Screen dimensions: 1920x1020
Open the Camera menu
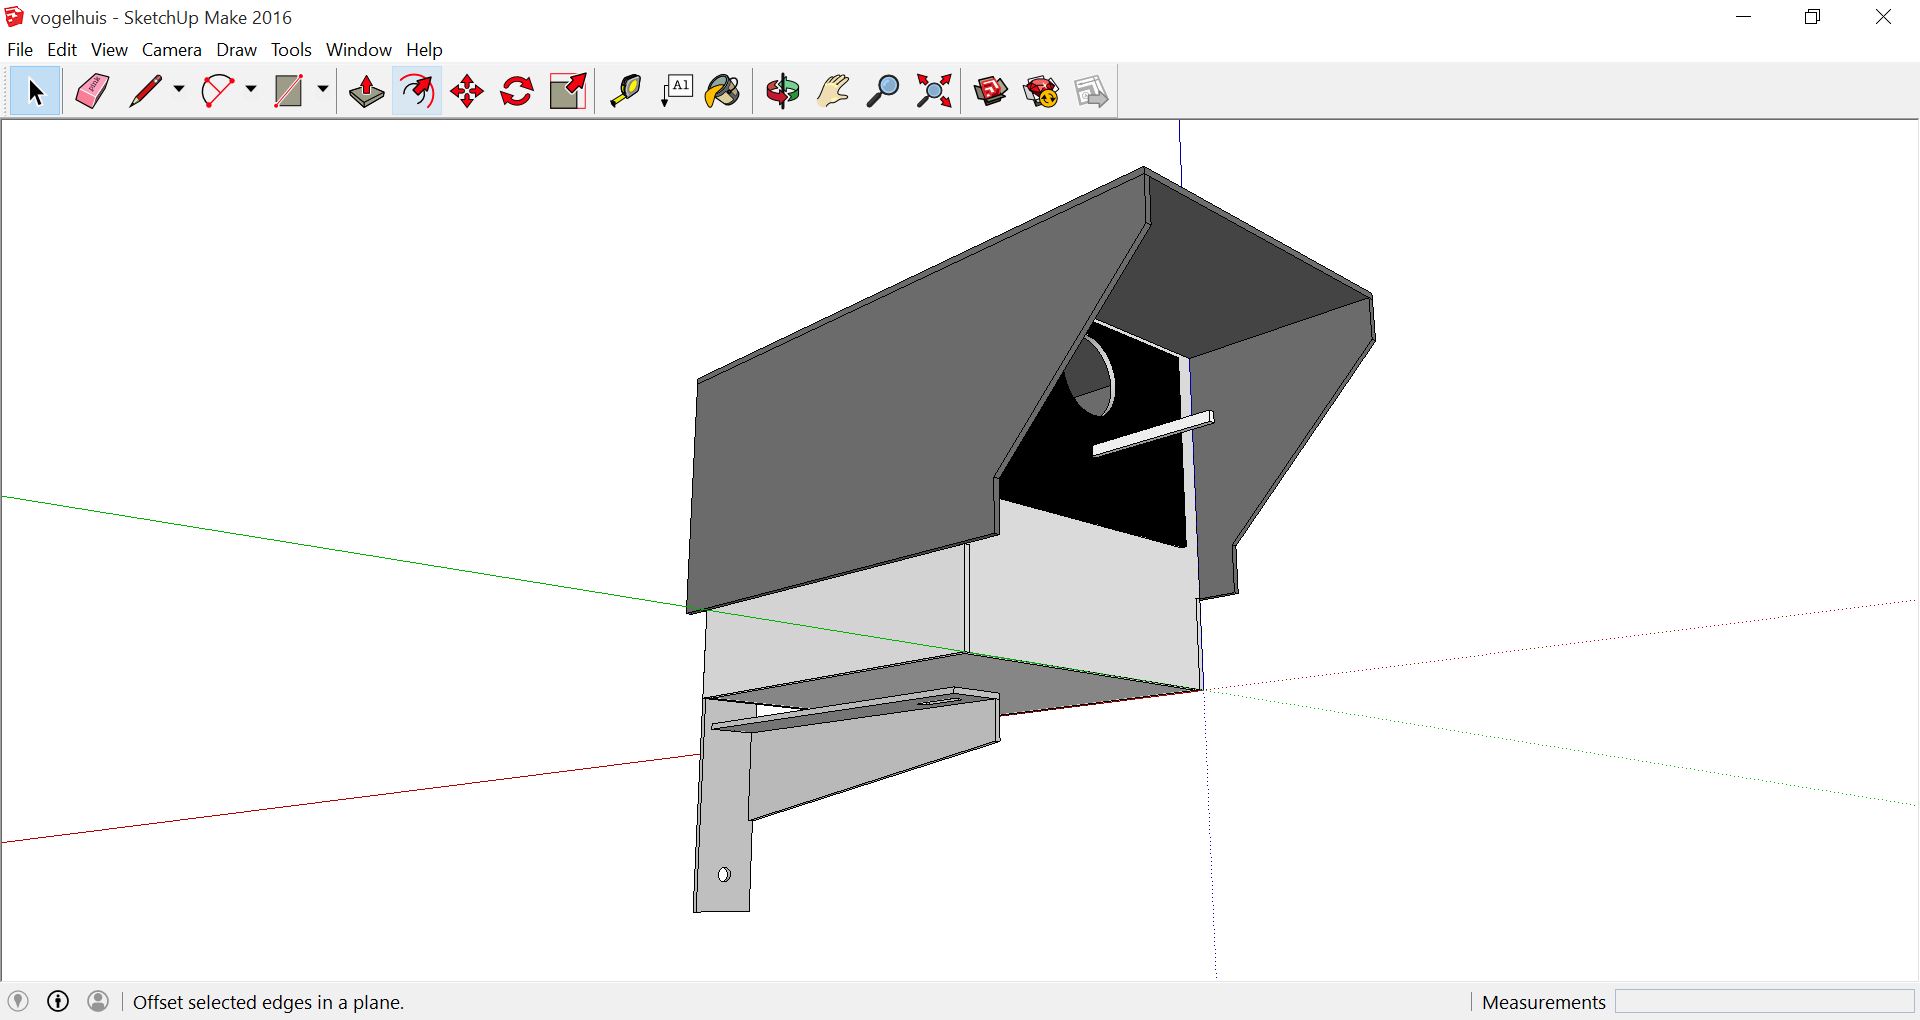coord(172,49)
